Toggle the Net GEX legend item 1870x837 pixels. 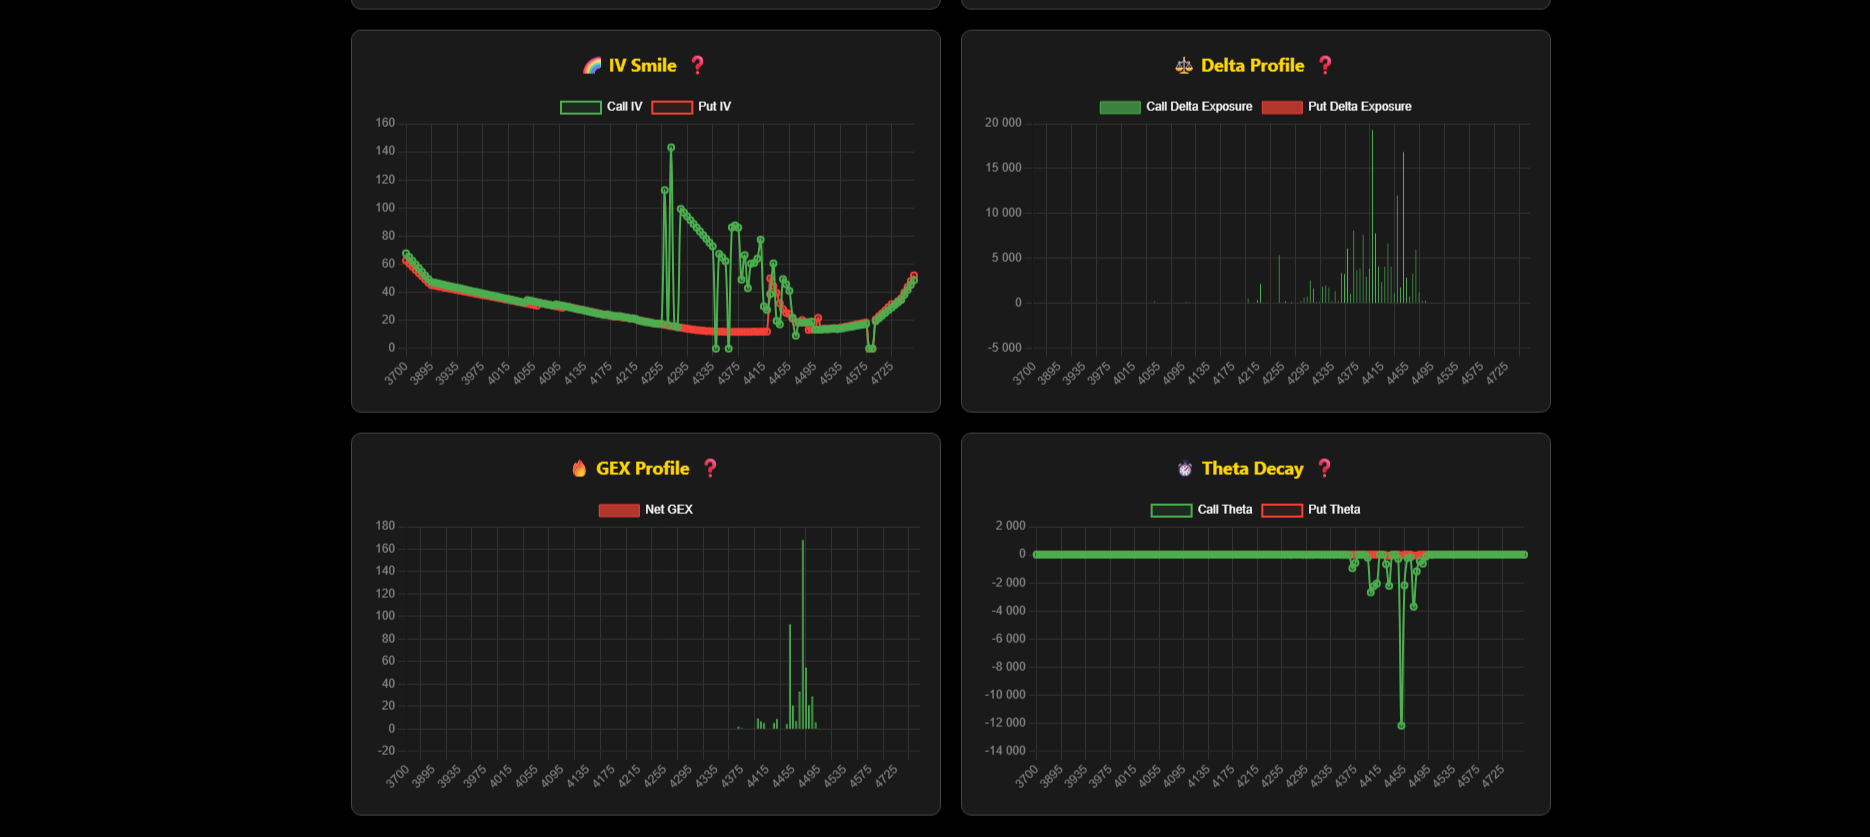tap(646, 510)
